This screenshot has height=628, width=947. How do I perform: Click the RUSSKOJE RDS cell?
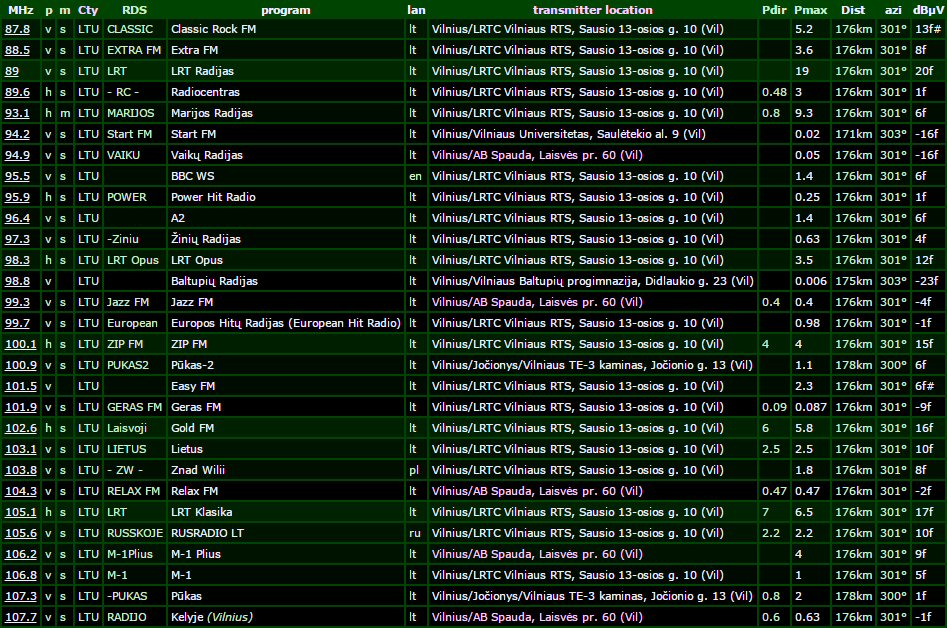pos(135,533)
